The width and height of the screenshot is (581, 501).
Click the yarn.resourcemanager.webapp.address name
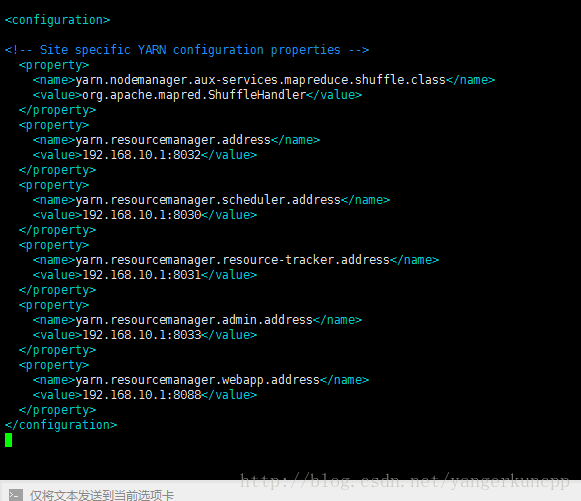197,380
